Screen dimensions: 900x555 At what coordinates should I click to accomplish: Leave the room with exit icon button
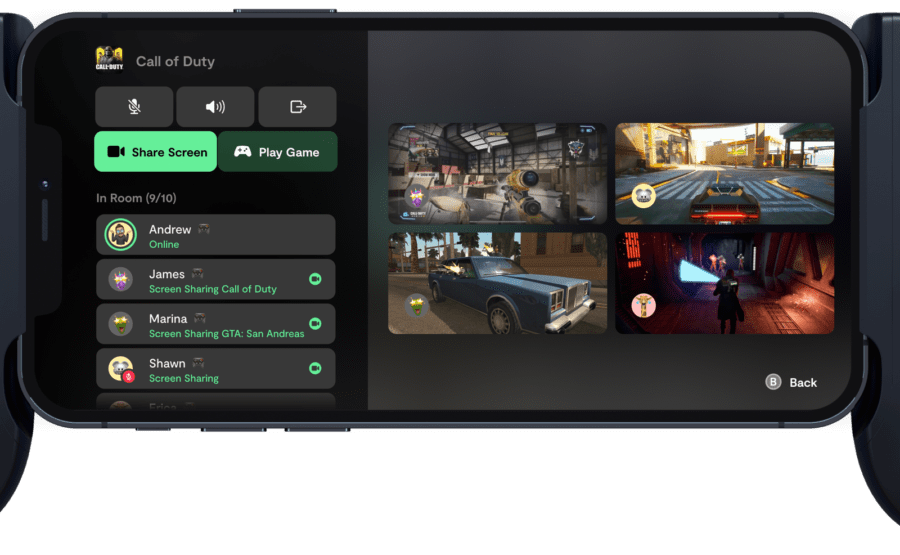tap(297, 107)
